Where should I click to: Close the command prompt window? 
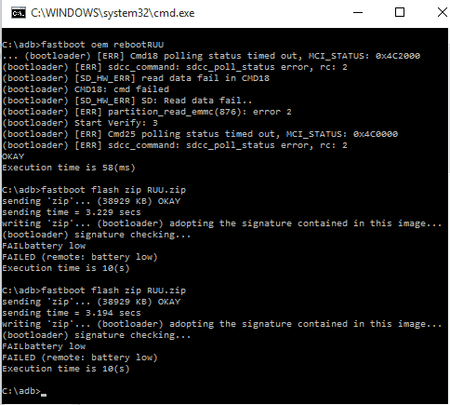click(442, 13)
